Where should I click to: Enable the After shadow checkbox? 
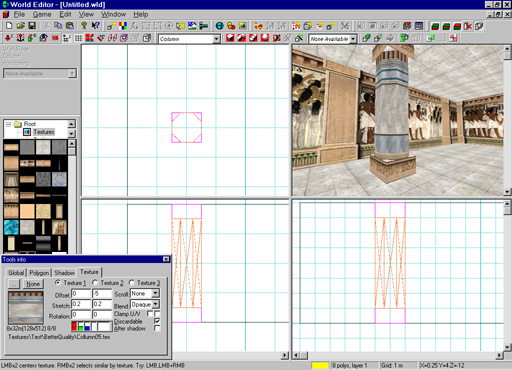pos(157,328)
